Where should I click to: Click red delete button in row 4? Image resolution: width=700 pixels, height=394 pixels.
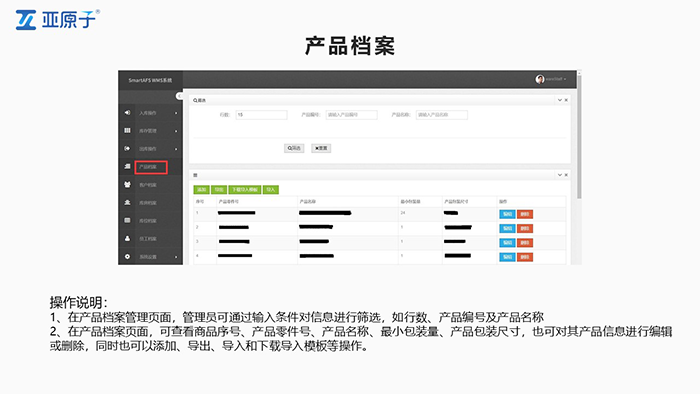525,257
